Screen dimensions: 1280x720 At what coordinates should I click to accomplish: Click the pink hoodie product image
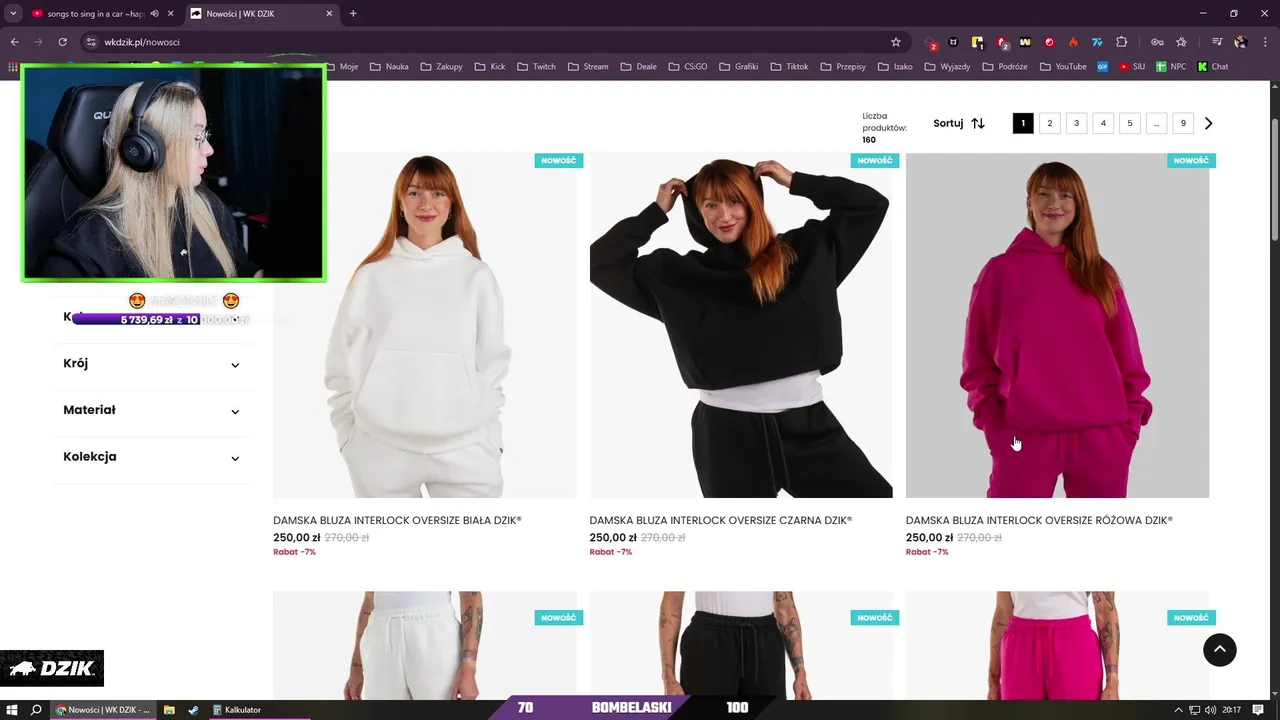1057,325
